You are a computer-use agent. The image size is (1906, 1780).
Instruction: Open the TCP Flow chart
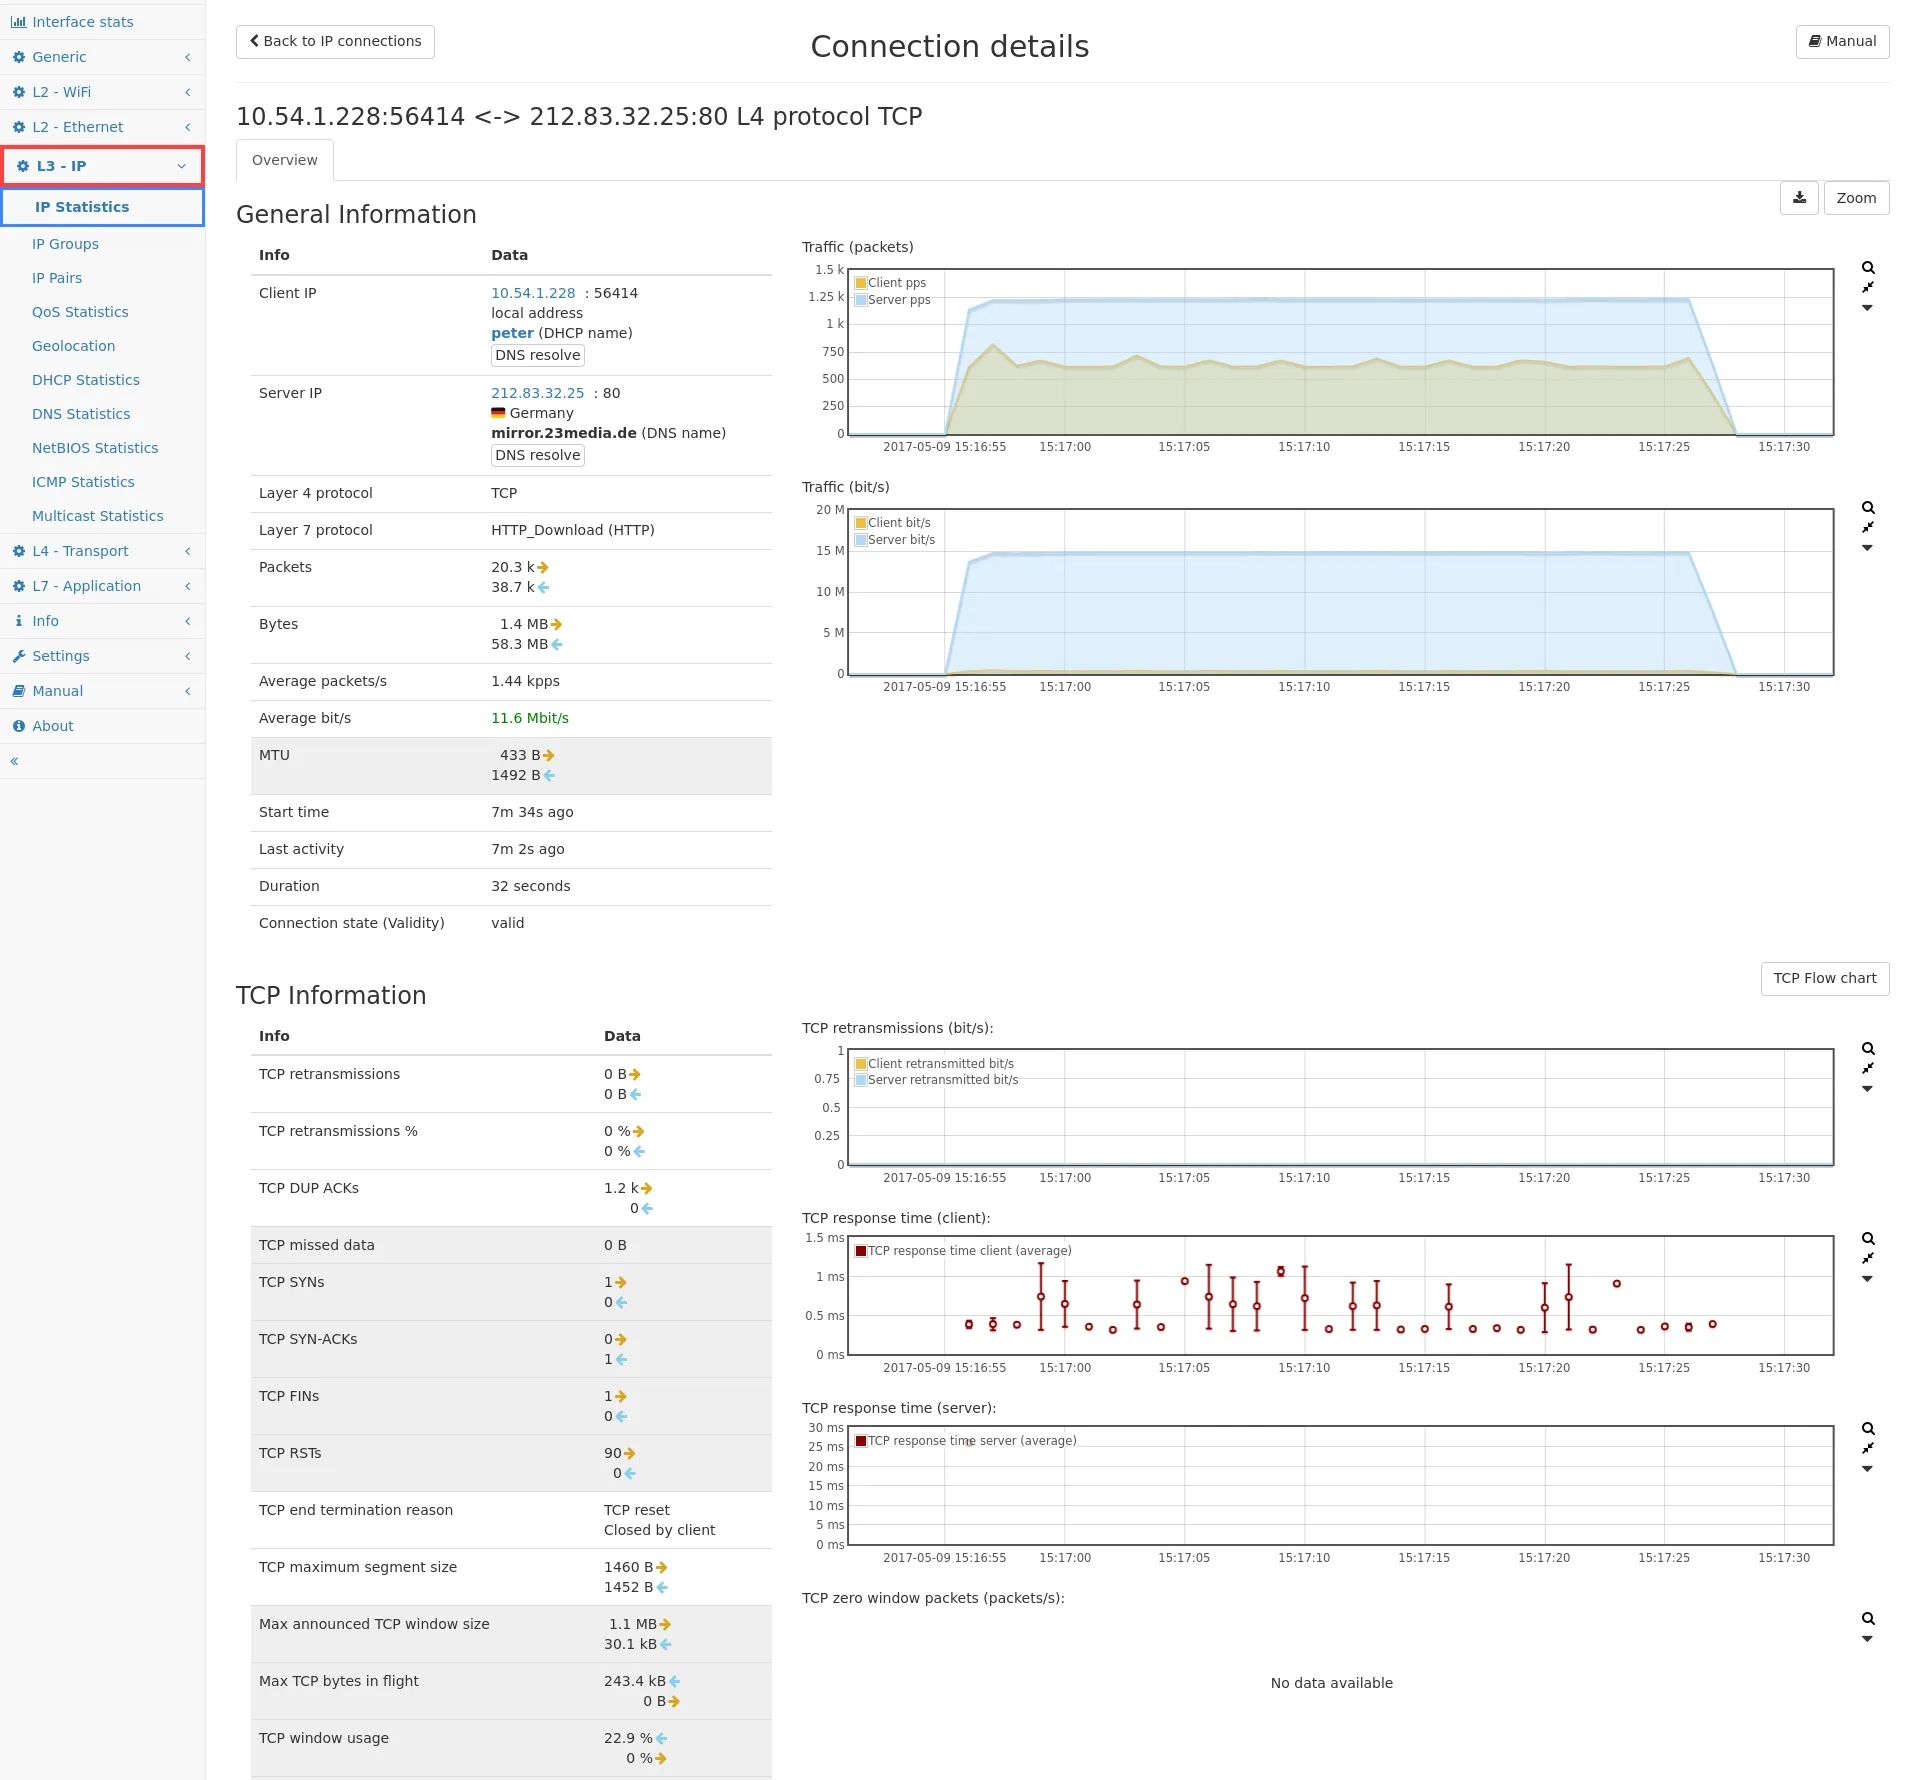[x=1824, y=979]
